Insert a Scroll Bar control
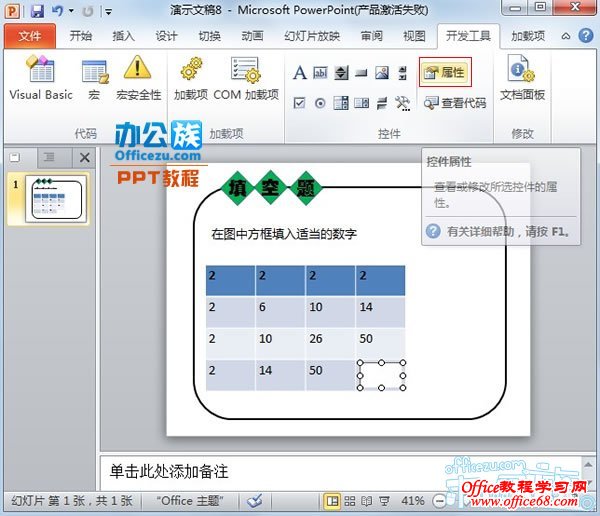 402,72
